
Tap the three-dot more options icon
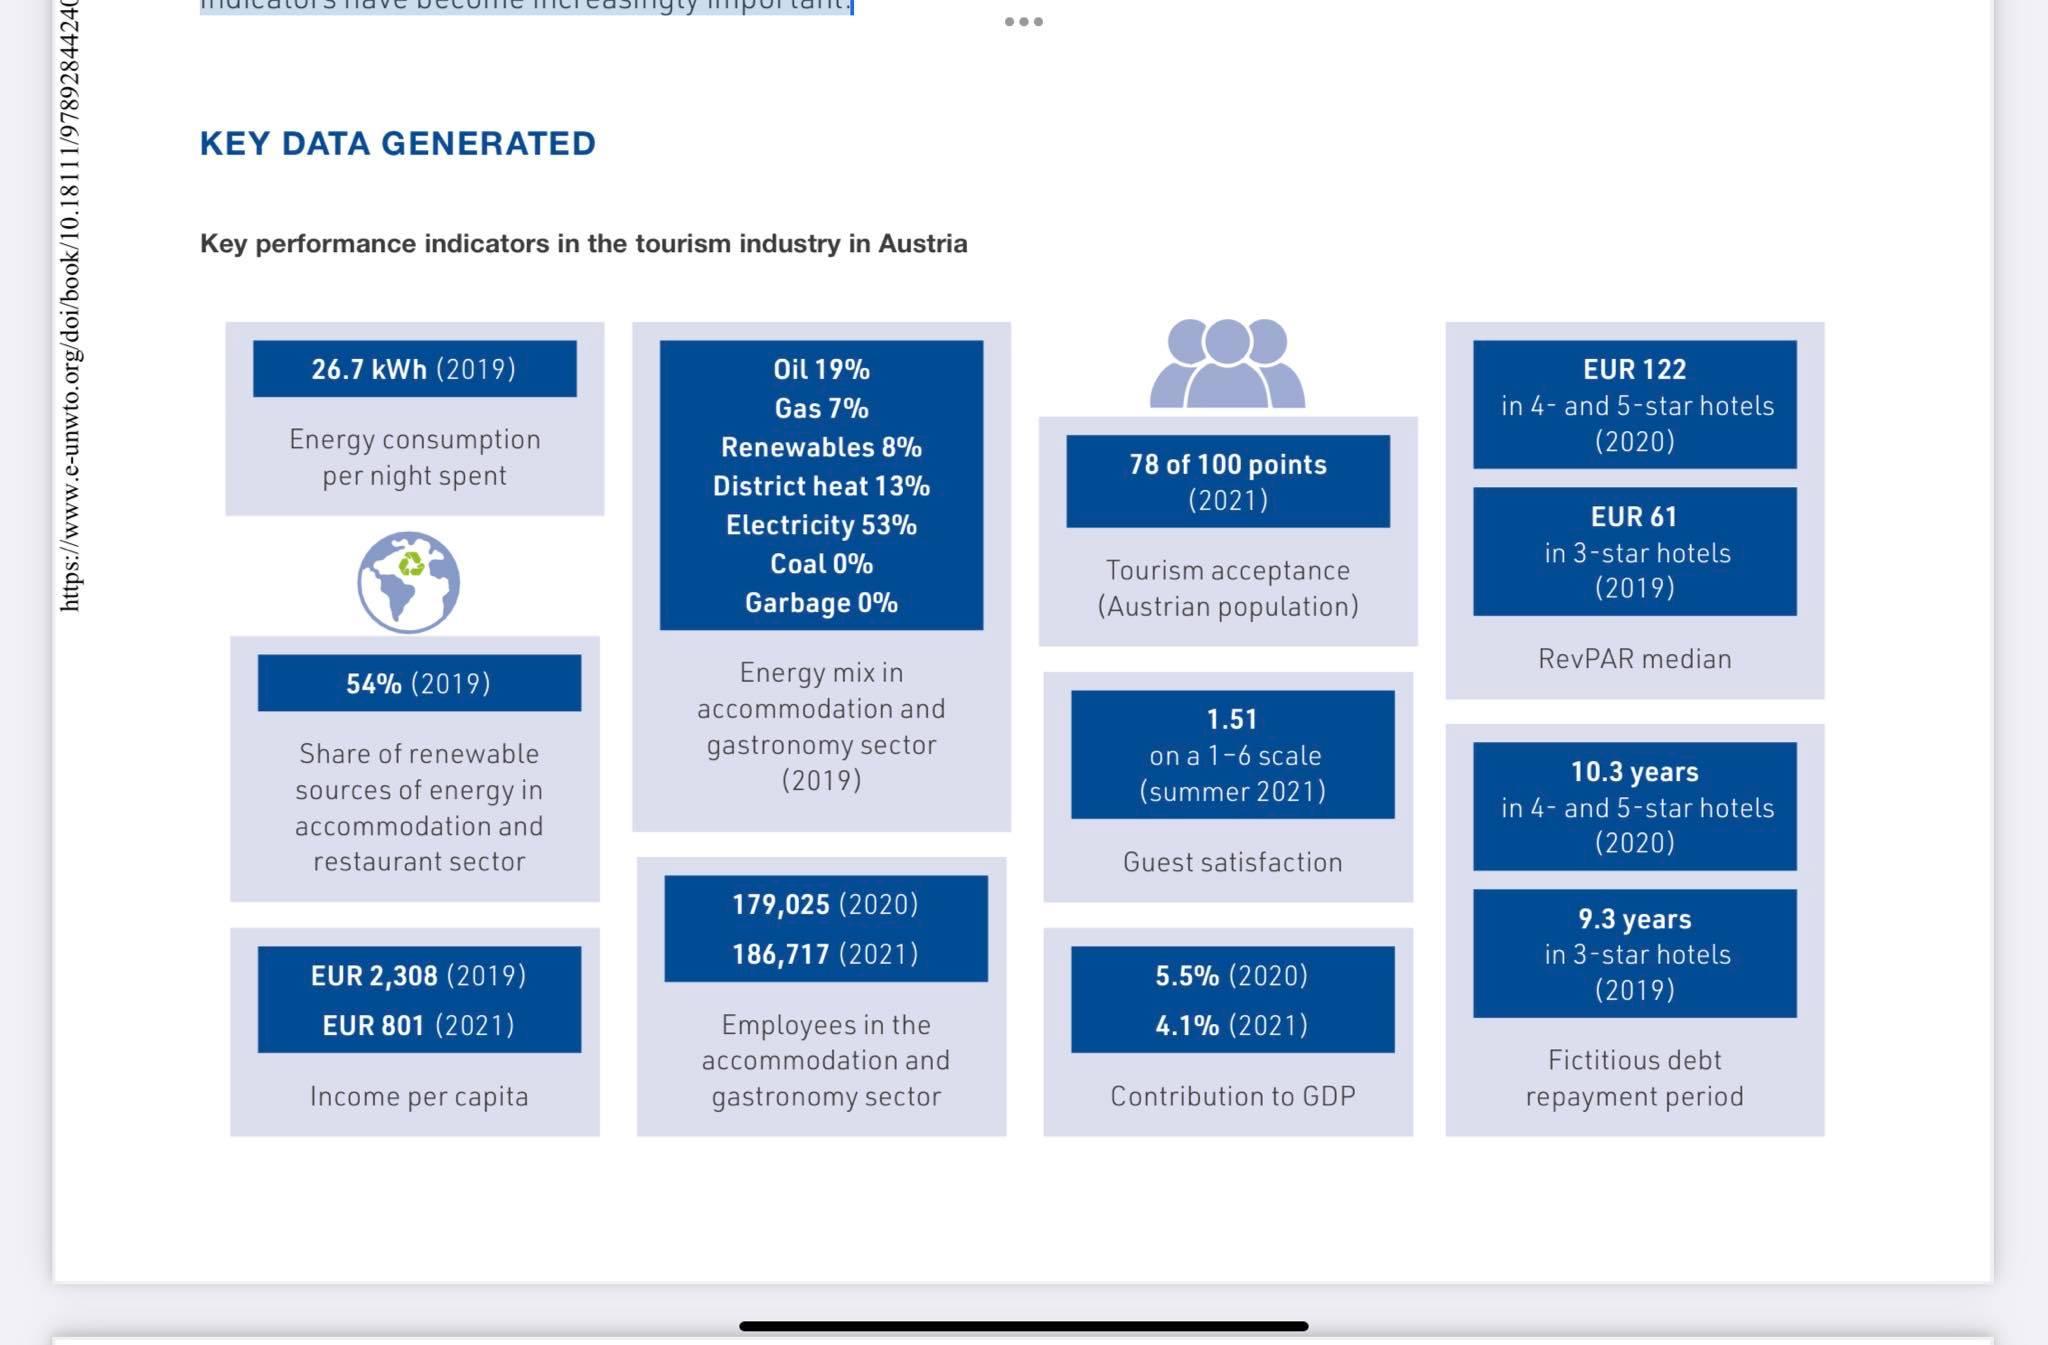[1023, 21]
